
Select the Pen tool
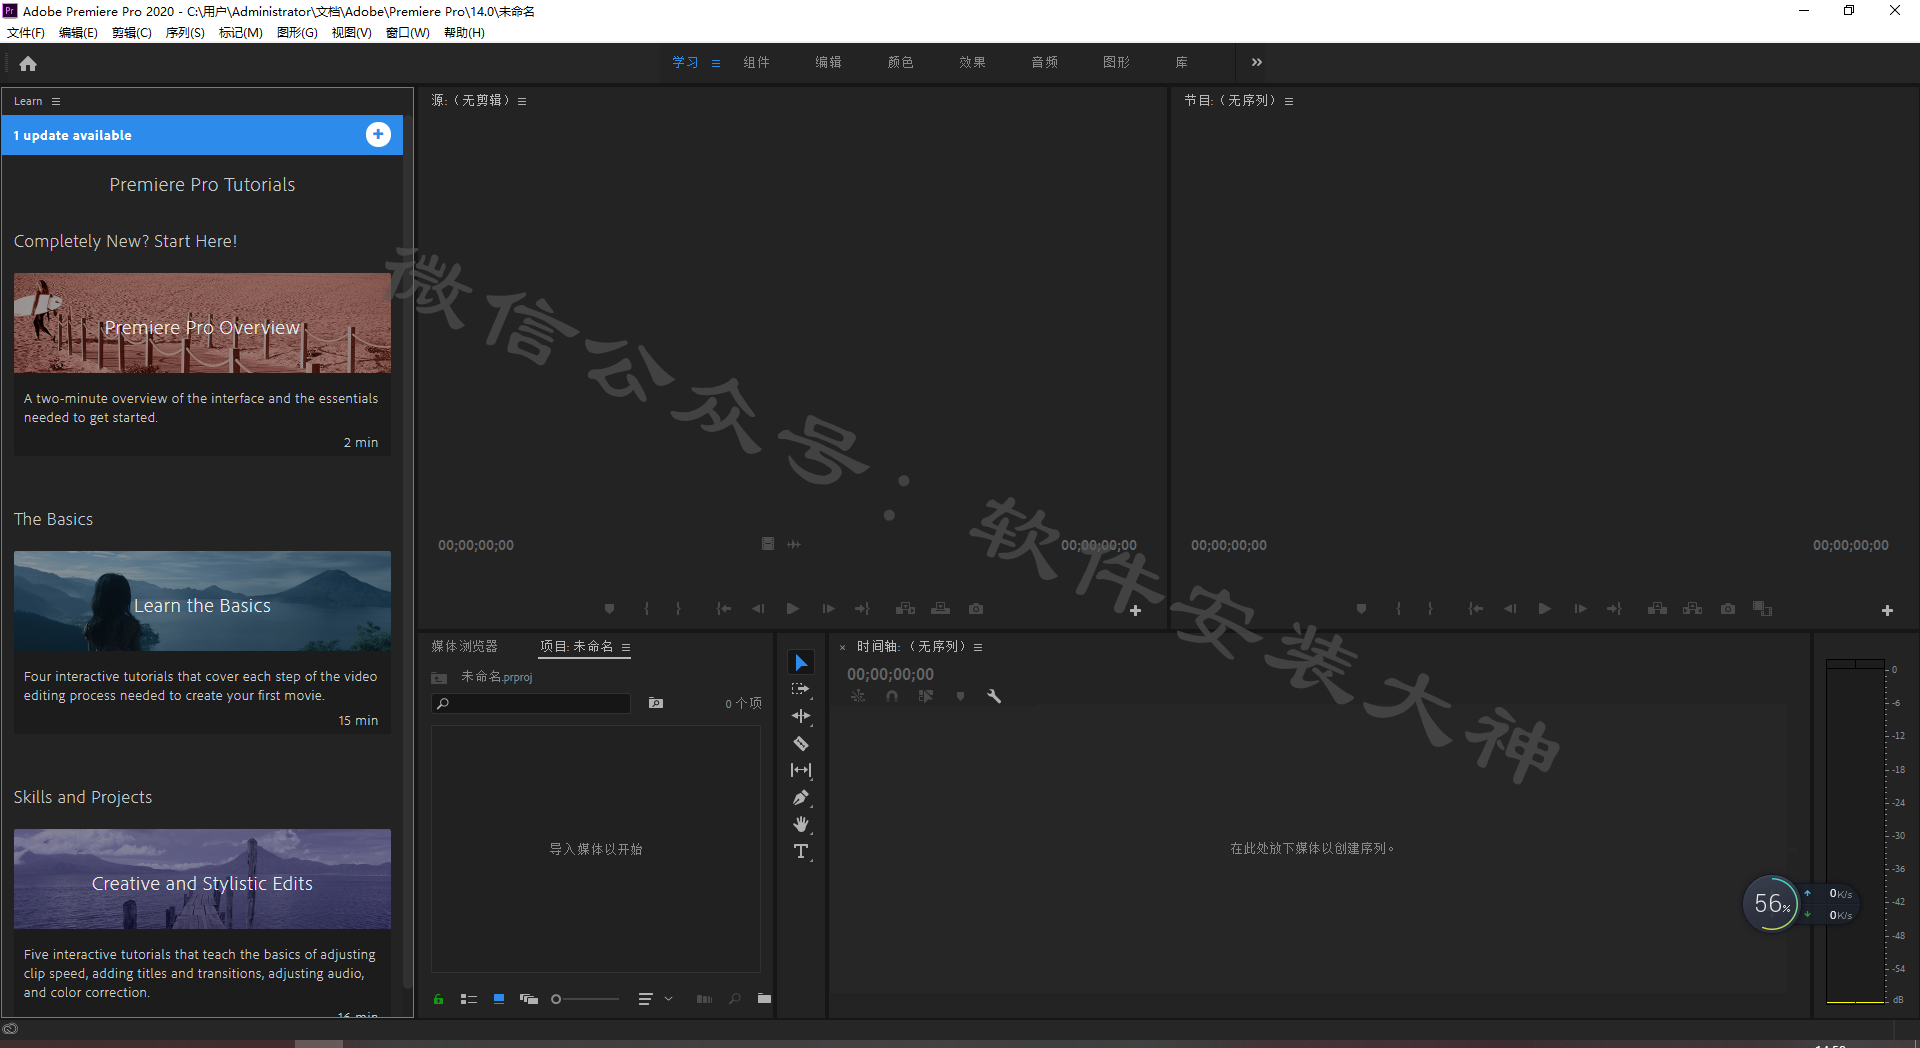point(801,798)
